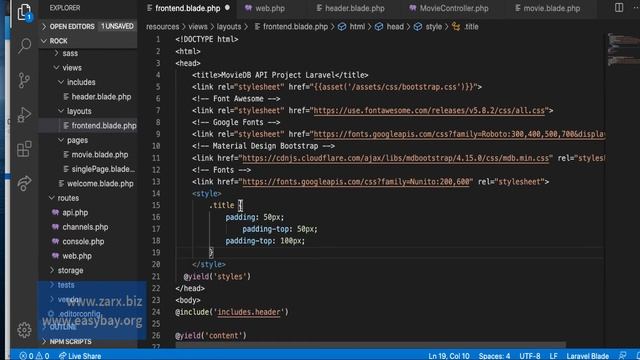The height and width of the screenshot is (360, 640).
Task: Click line number 14 in gutter
Action: point(156,193)
